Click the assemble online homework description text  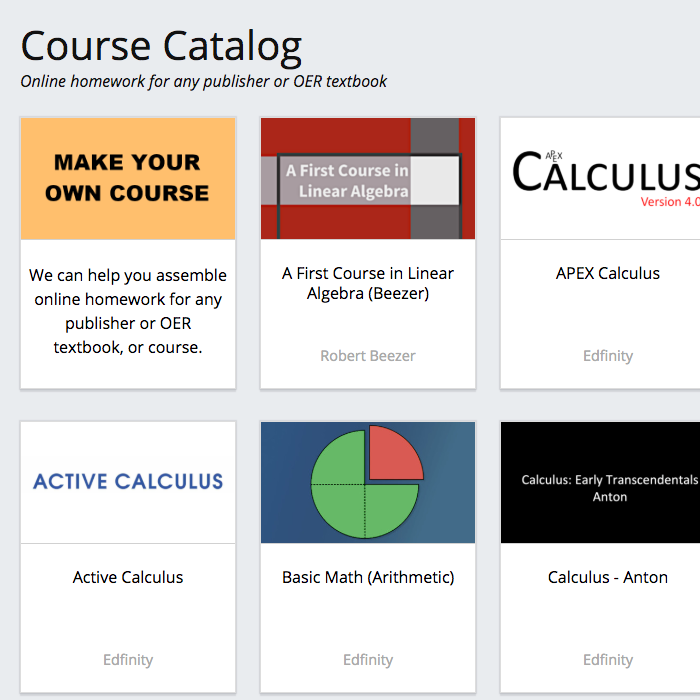click(128, 311)
